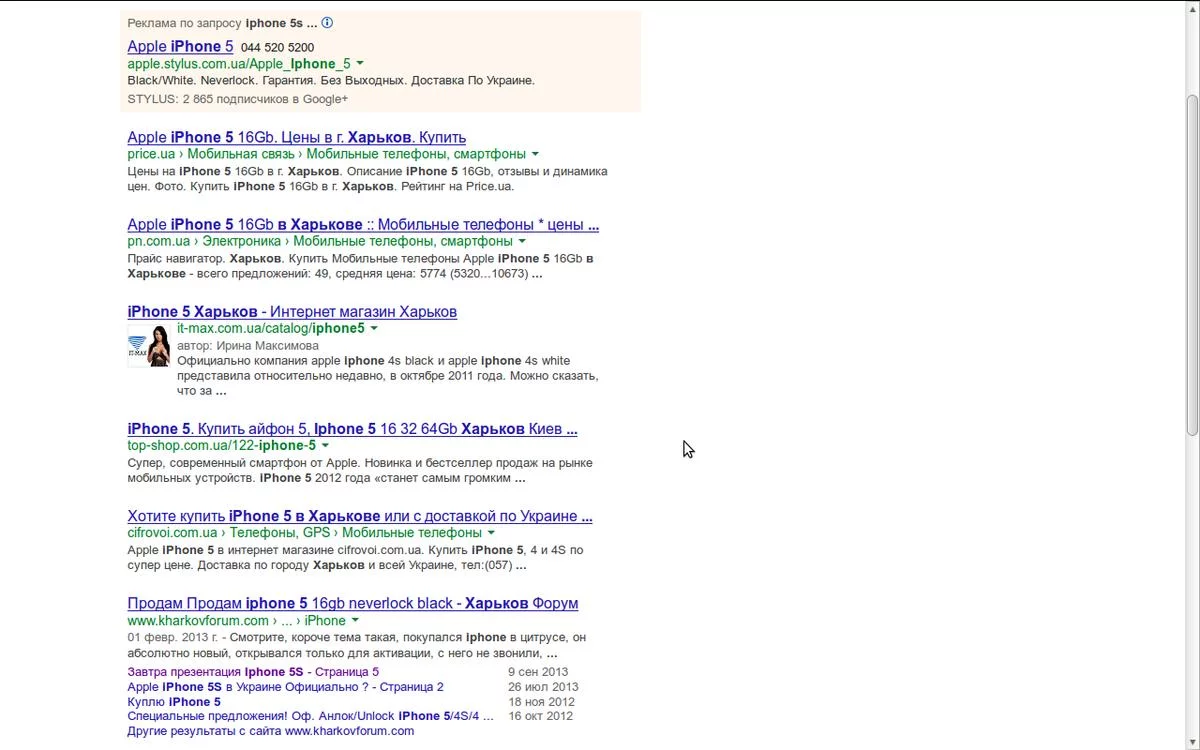Click the date '16 окт 2012'
This screenshot has height=750, width=1200.
pyautogui.click(x=541, y=716)
